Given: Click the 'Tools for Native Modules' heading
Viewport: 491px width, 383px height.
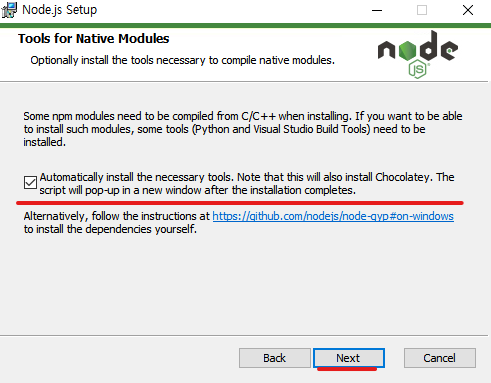Looking at the screenshot, I should point(94,39).
